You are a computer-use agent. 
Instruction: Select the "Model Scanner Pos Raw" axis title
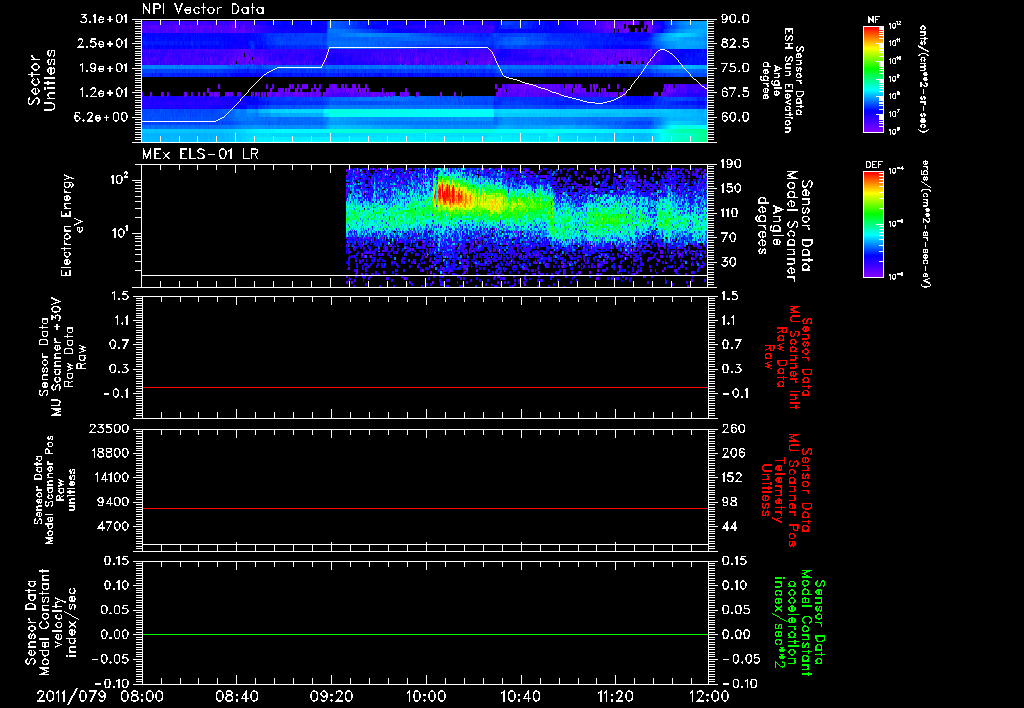[55, 490]
